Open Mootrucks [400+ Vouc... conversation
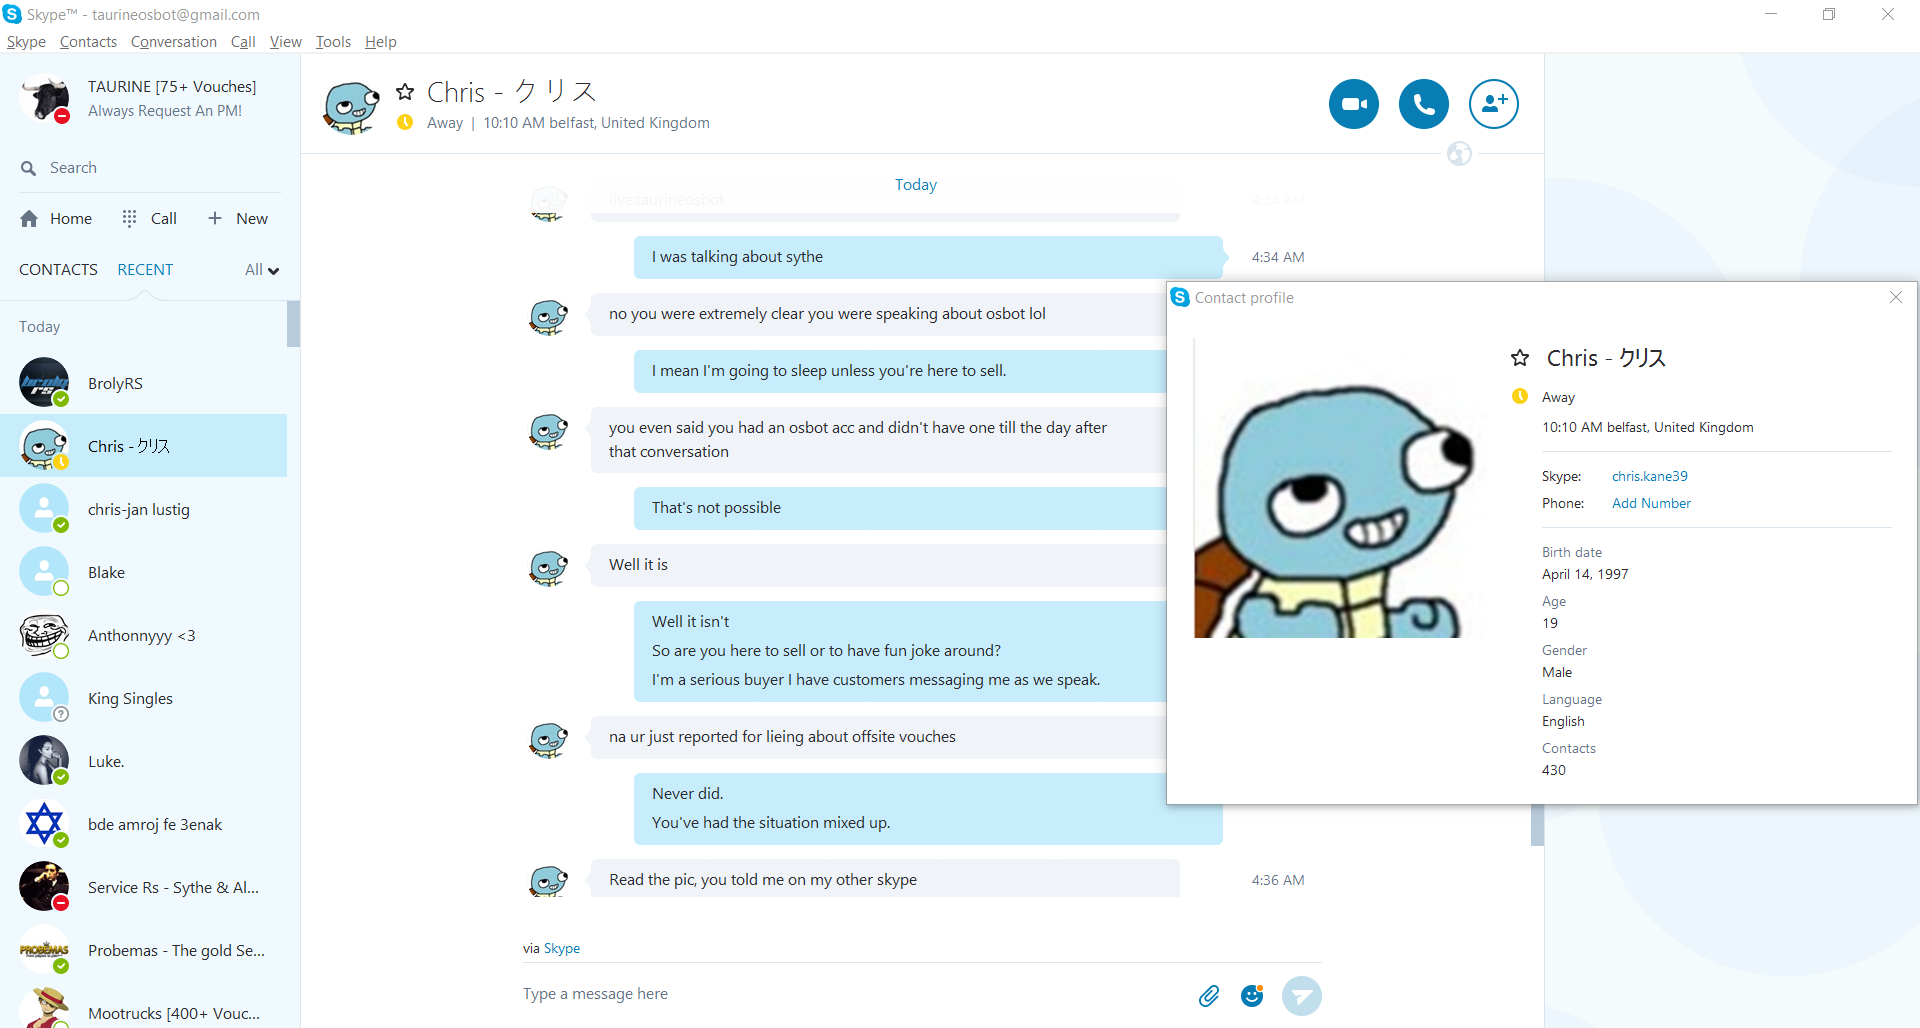The width and height of the screenshot is (1920, 1028). coord(143,1006)
